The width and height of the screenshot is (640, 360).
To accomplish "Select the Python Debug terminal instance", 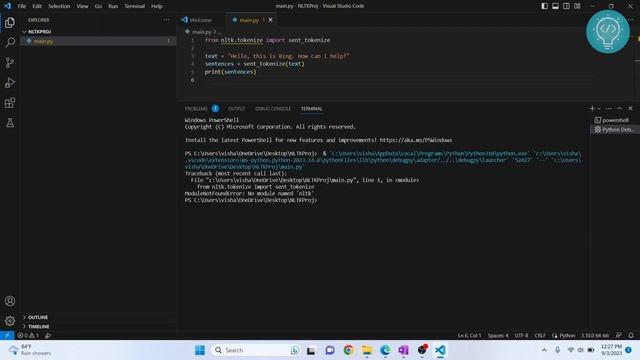I will point(614,129).
